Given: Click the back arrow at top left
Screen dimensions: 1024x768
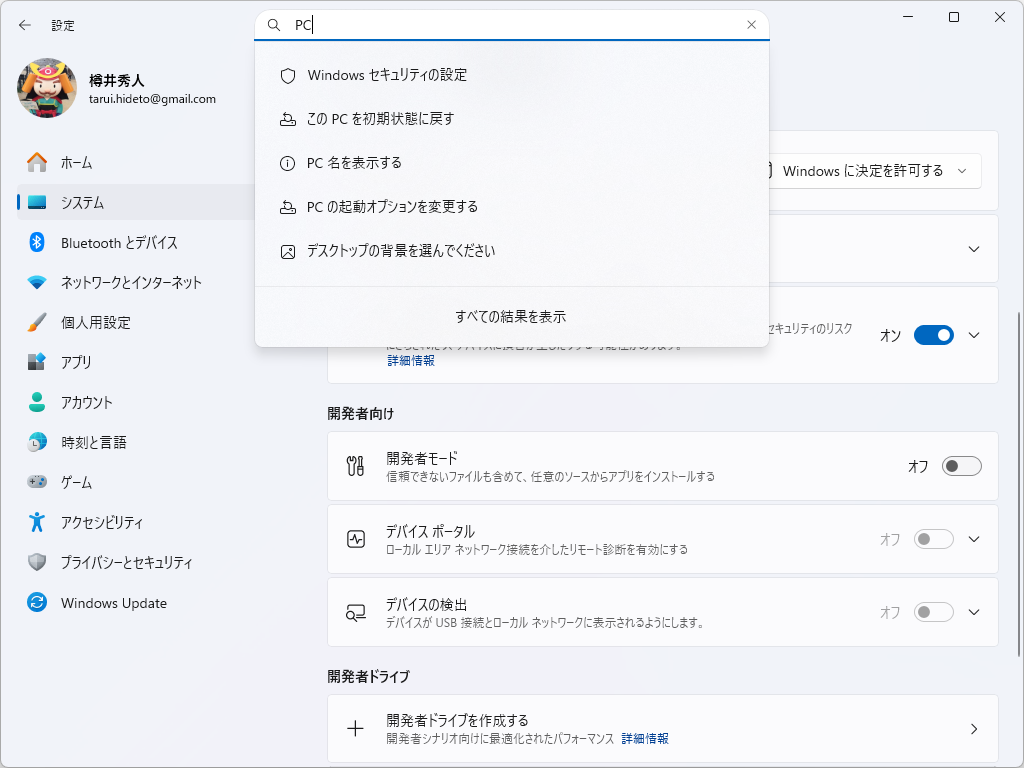Looking at the screenshot, I should click(24, 25).
